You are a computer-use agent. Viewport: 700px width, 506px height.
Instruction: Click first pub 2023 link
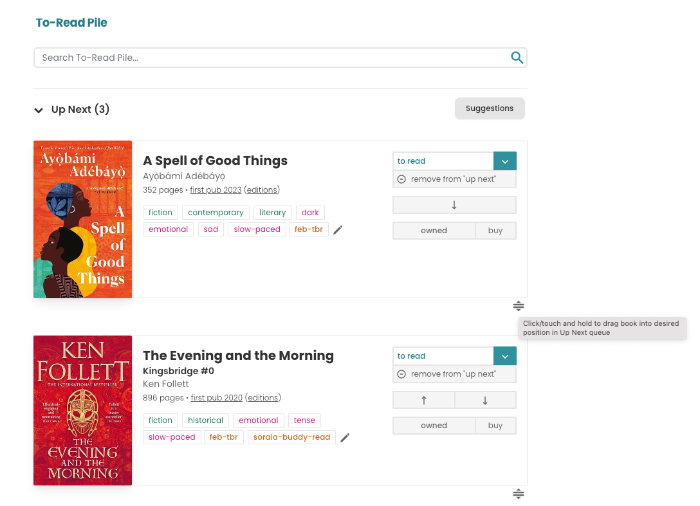[x=216, y=190]
